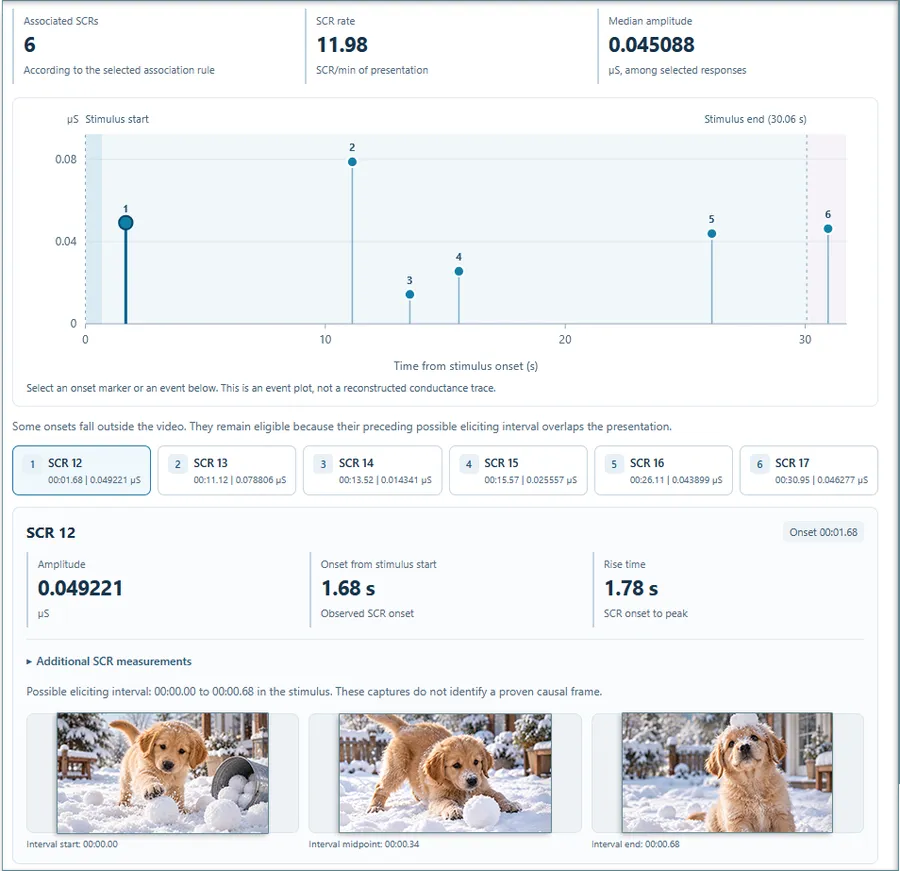Click the Time from stimulus onset axis title
Viewport: 900px width, 871px height.
point(465,366)
